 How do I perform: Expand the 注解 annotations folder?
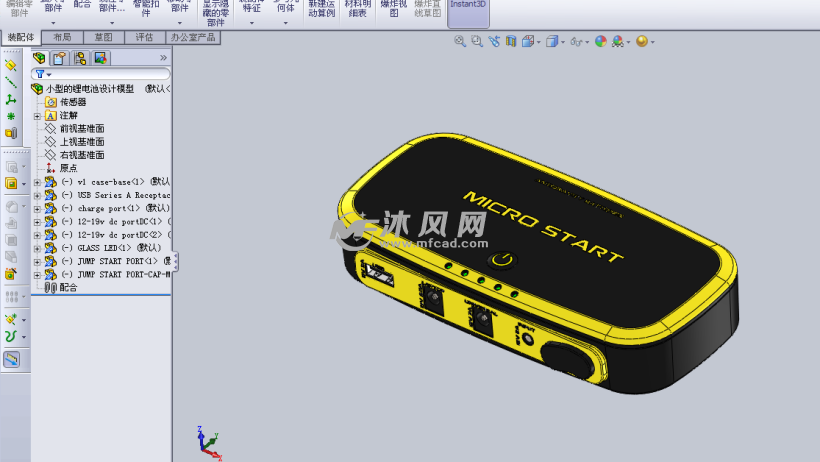37,116
